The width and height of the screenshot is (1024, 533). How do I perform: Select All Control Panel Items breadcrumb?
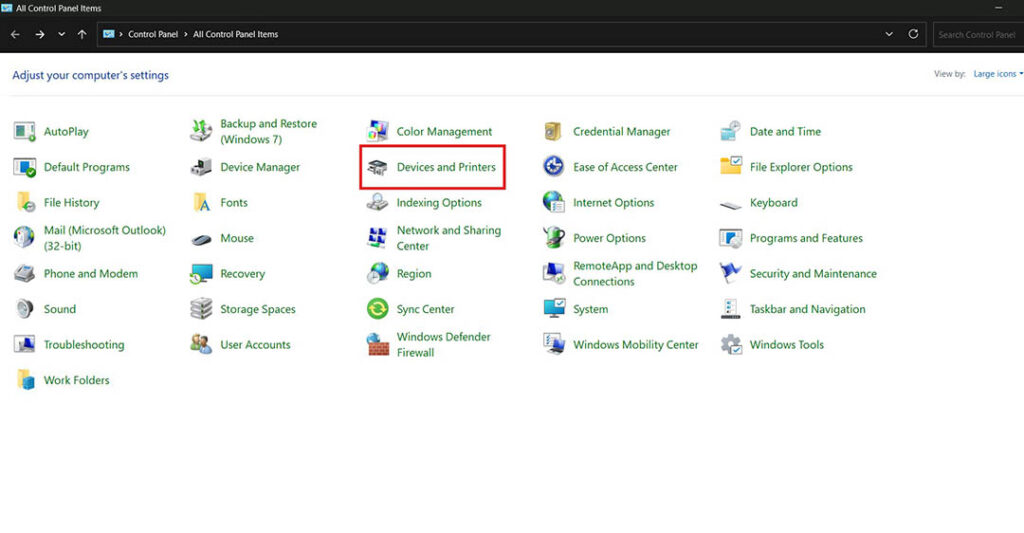pyautogui.click(x=235, y=34)
